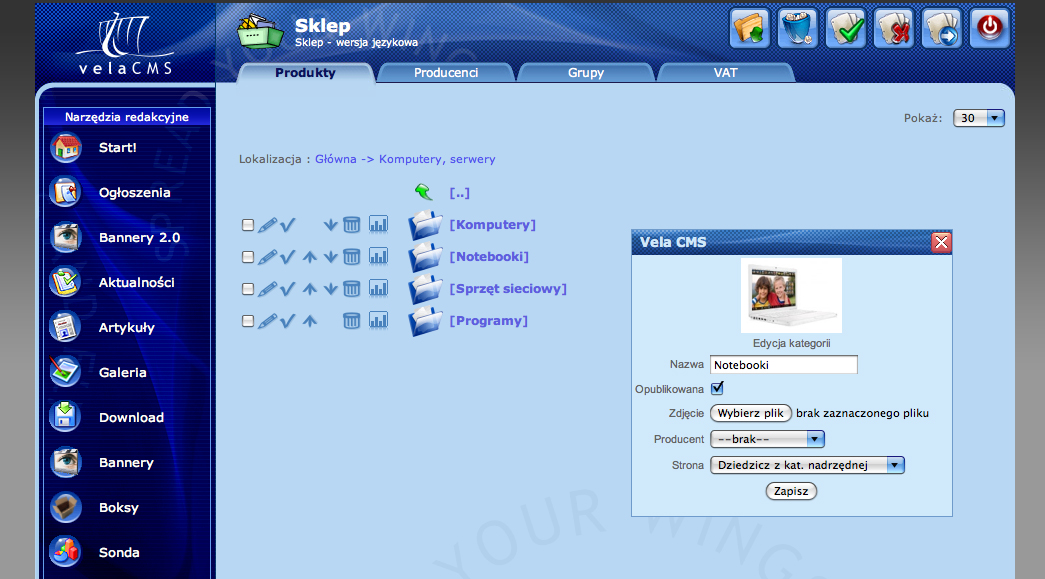Tick the checkbox beside Komputery row
Screen dimensions: 1045x579
248,225
